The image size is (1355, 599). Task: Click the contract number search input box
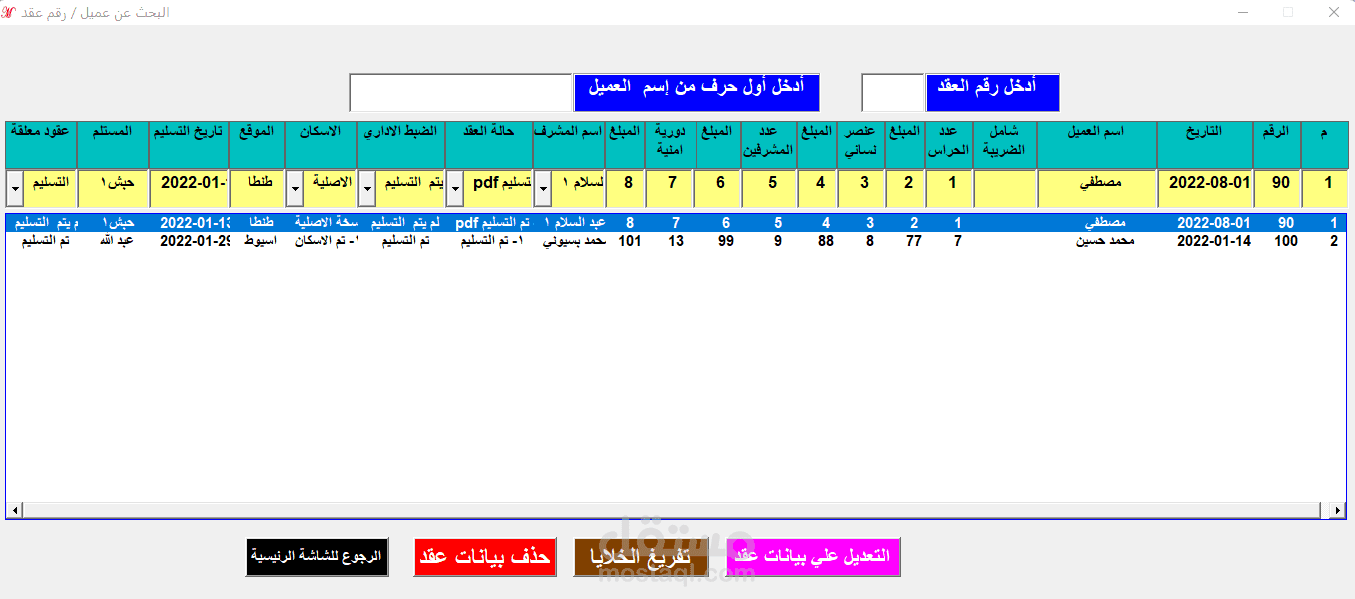(892, 92)
